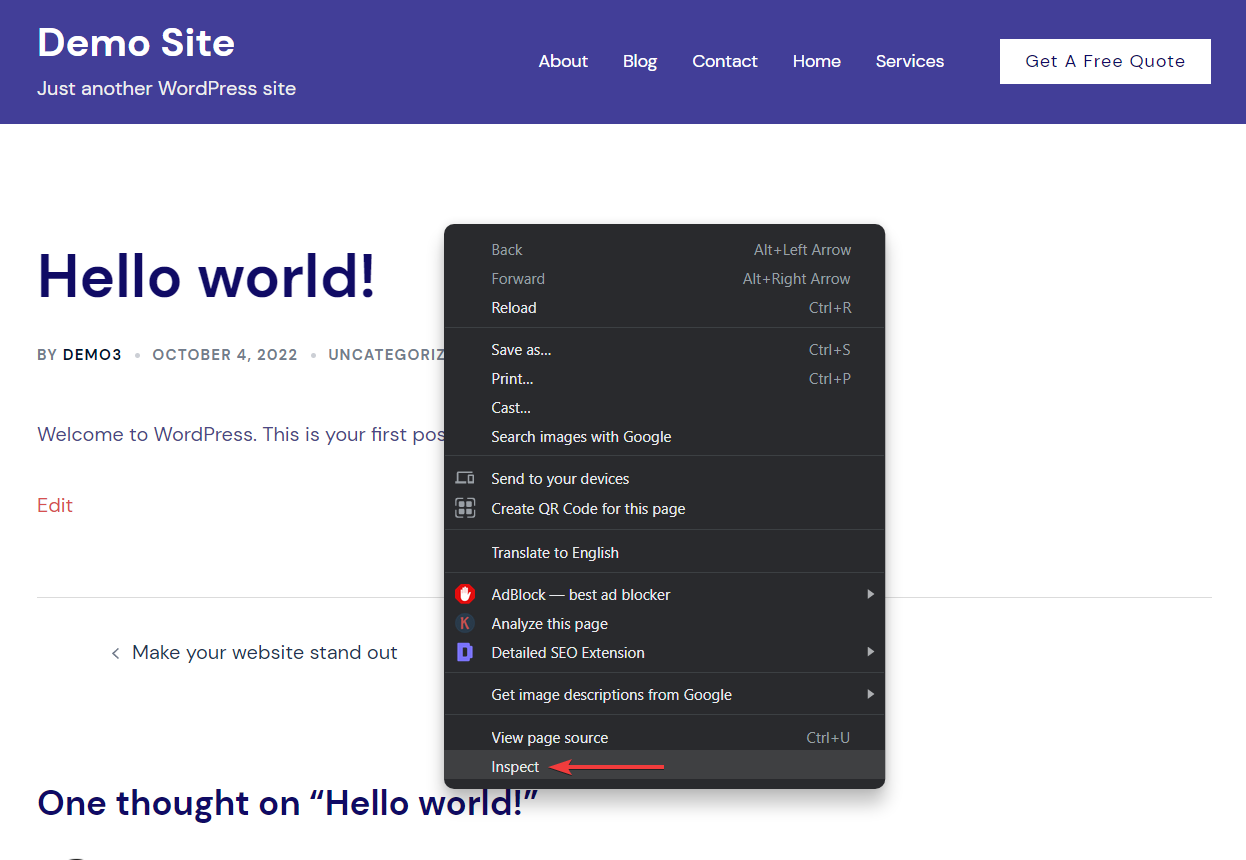Viewport: 1246px width, 860px height.
Task: Click the Analyze this page K icon
Action: 464,623
